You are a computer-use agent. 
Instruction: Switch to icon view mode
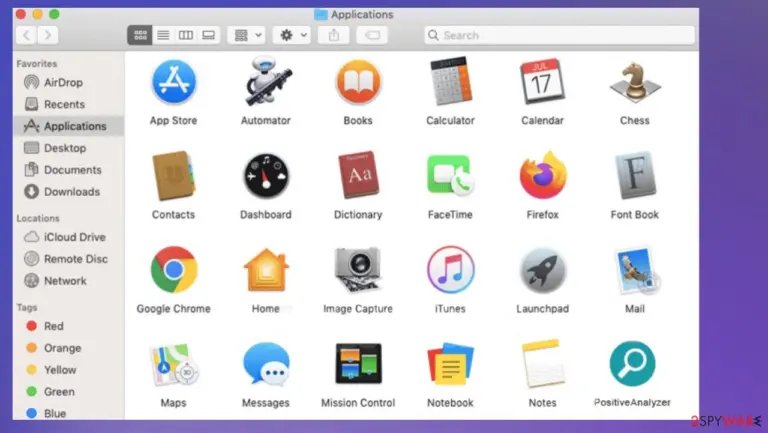140,35
